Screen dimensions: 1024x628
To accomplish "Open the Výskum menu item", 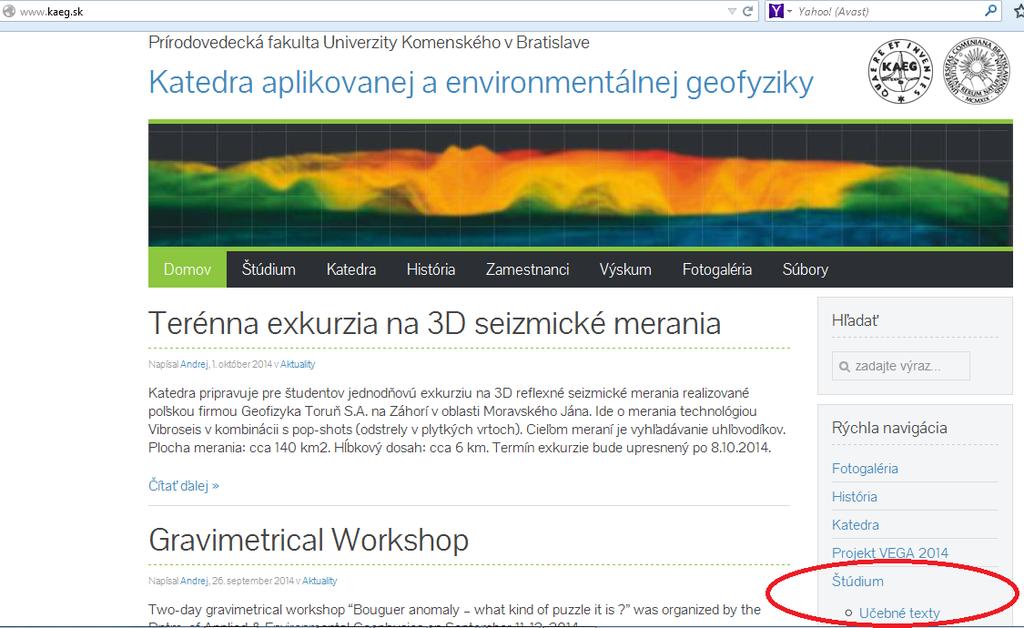I will coord(626,269).
